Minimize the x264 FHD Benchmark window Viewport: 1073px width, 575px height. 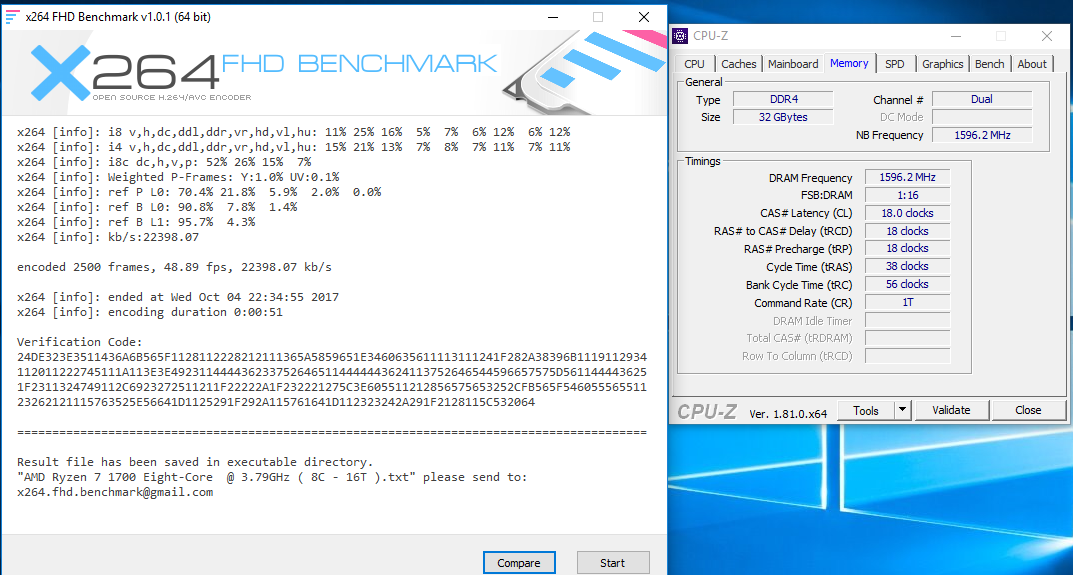[552, 18]
